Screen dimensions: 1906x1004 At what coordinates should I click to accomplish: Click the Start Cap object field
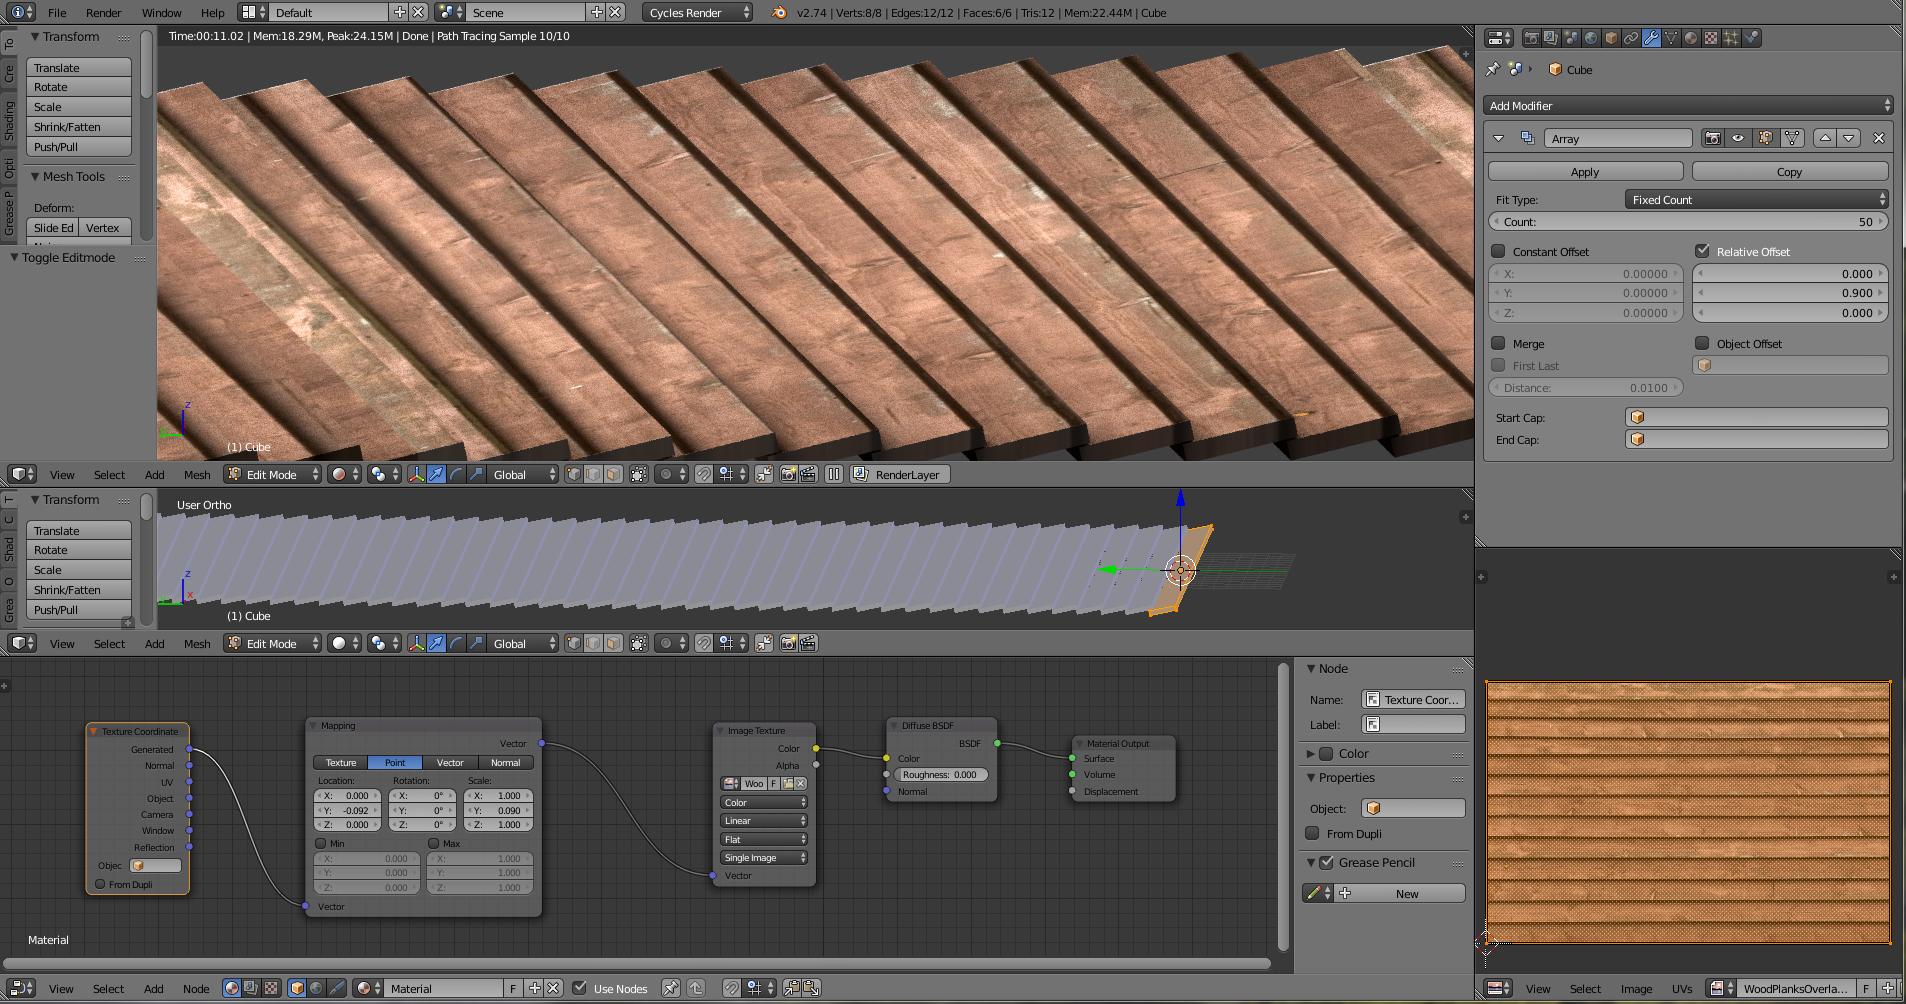[1756, 417]
